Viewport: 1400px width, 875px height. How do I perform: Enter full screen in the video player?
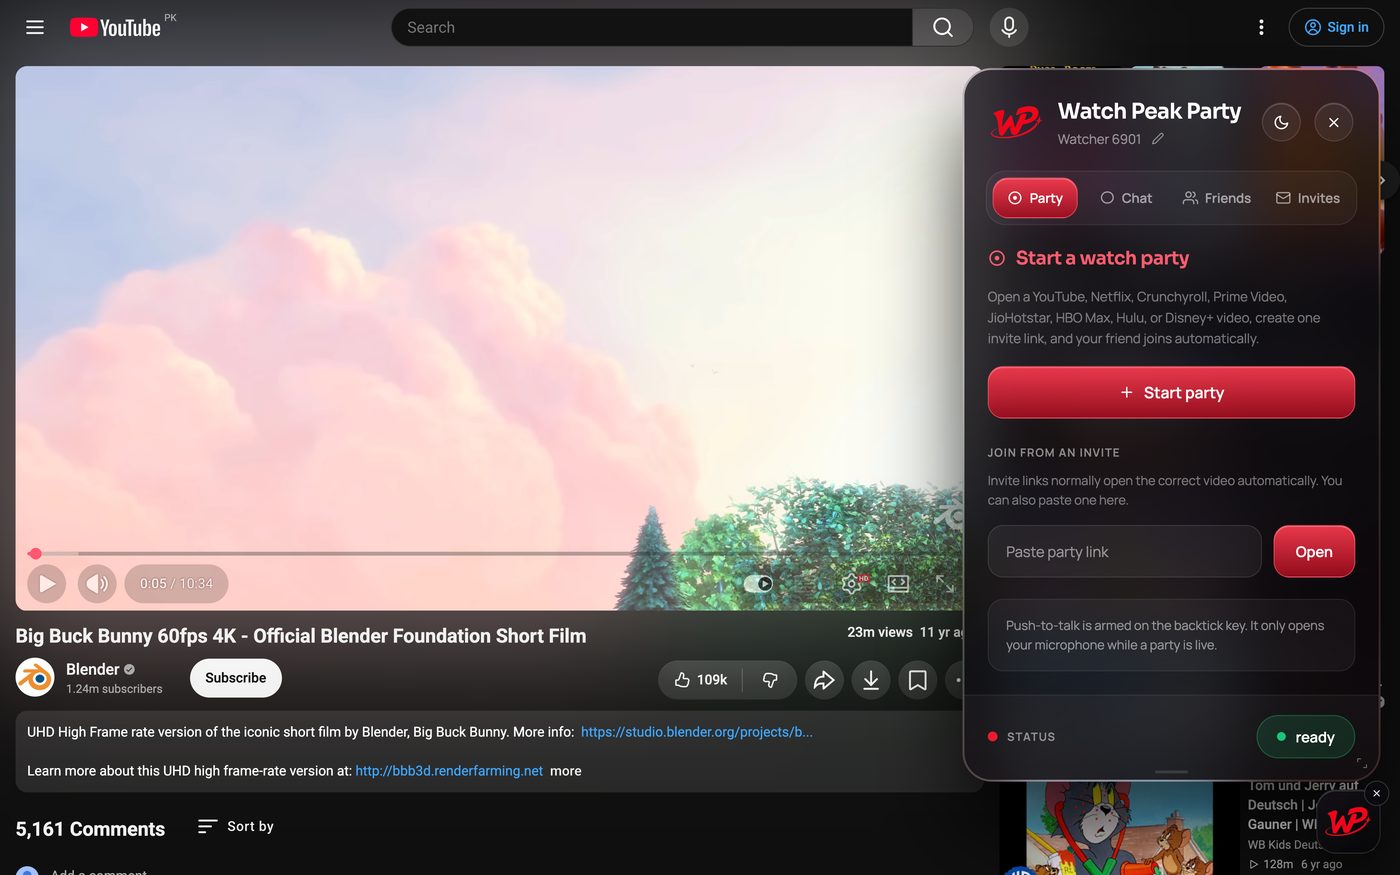[x=944, y=583]
